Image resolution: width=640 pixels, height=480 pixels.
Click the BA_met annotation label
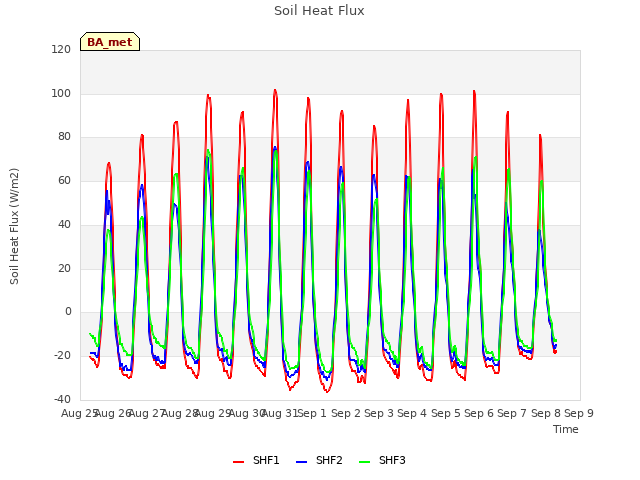point(110,42)
